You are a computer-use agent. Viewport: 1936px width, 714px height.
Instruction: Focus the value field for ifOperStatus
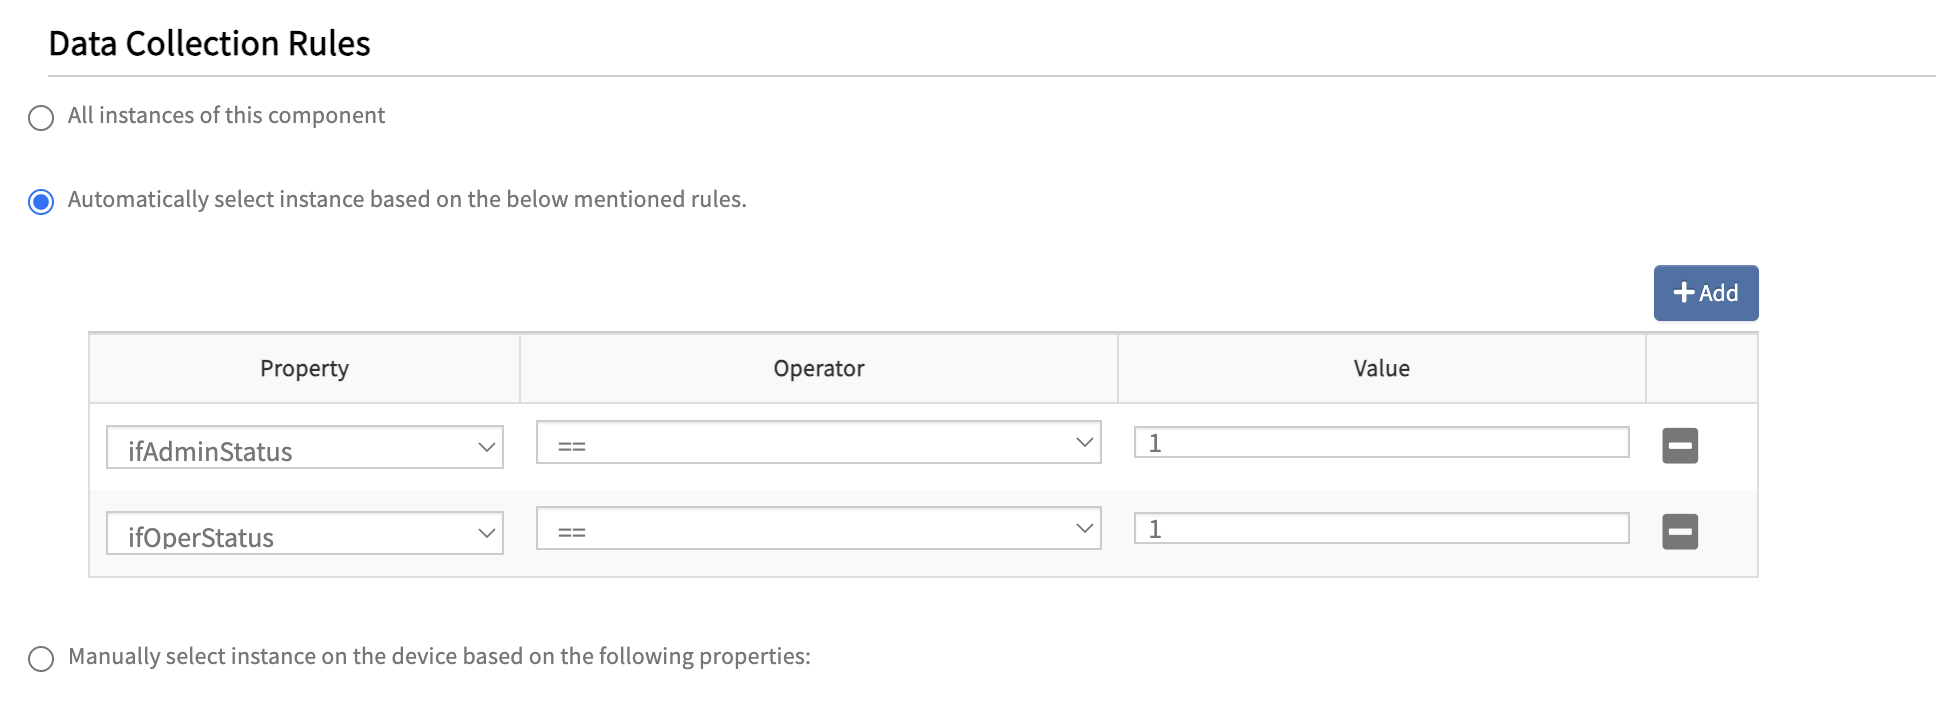[x=1380, y=528]
